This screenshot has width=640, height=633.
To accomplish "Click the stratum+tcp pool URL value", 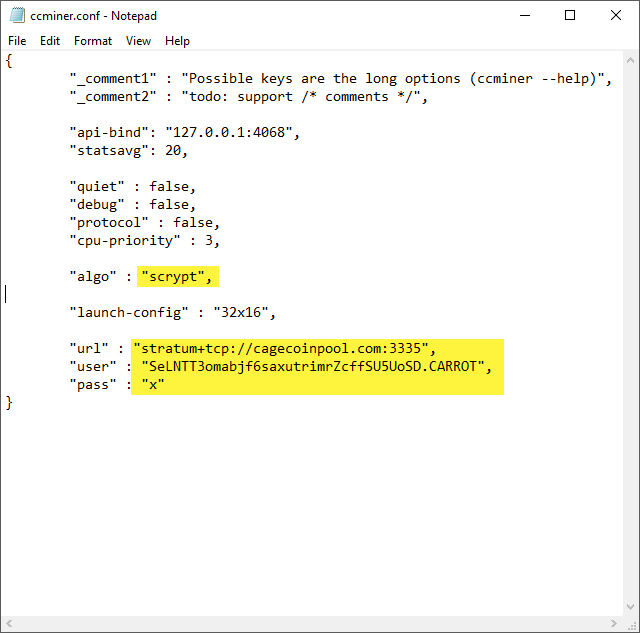I will 281,348.
